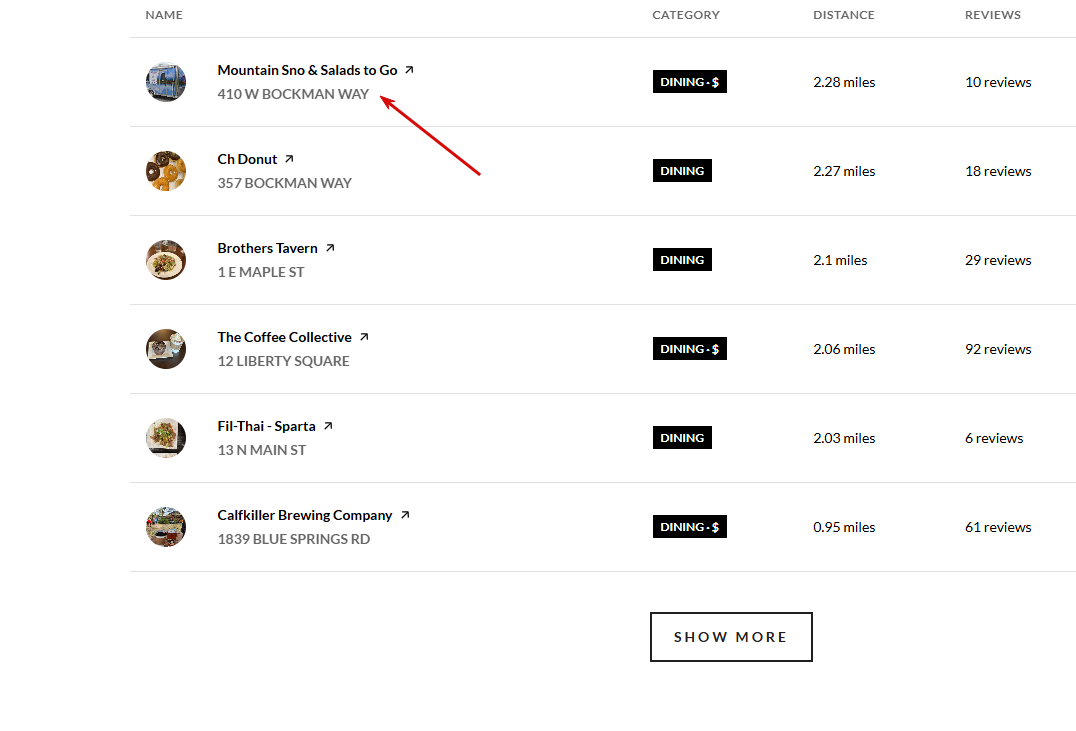Sort by the Distance column header

click(x=843, y=15)
